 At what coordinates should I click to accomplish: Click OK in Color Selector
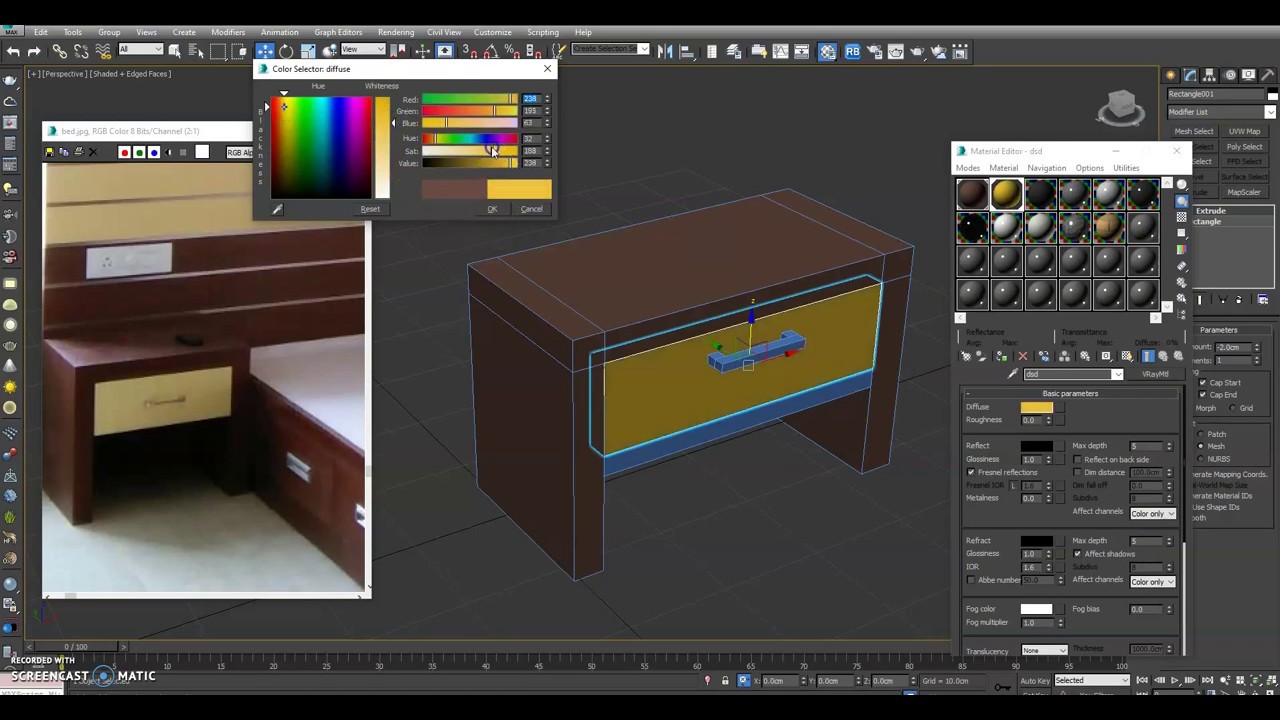[x=492, y=209]
